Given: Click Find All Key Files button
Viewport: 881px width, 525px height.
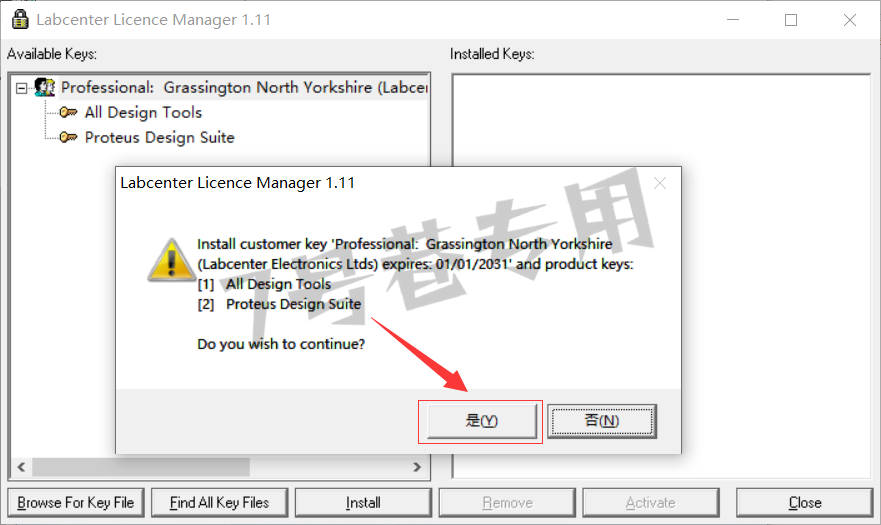Looking at the screenshot, I should [x=220, y=503].
